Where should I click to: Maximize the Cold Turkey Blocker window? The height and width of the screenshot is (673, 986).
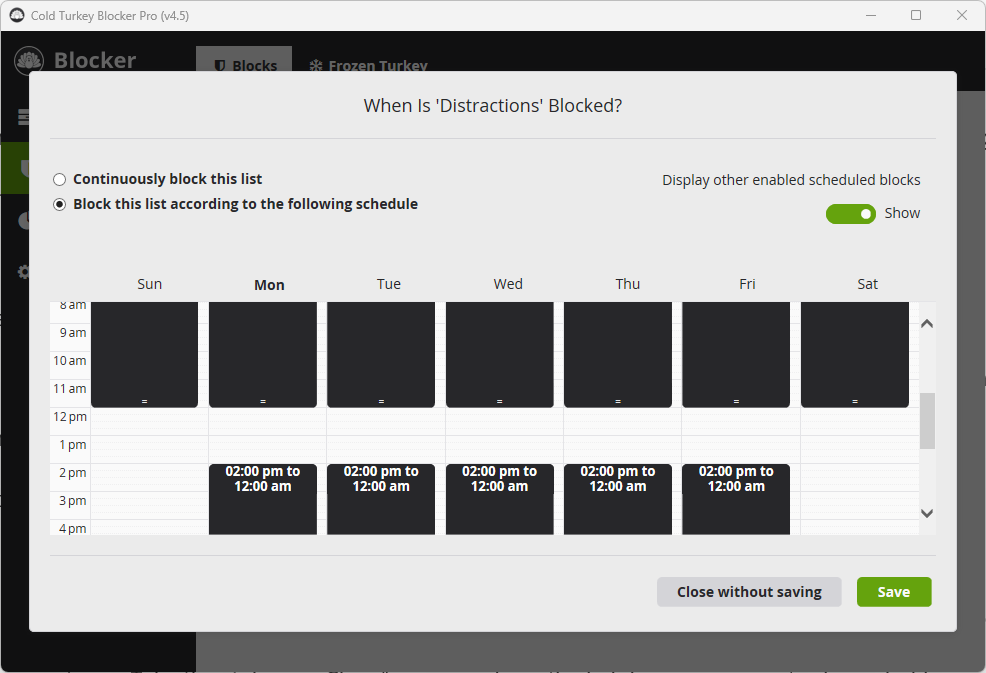pos(916,15)
